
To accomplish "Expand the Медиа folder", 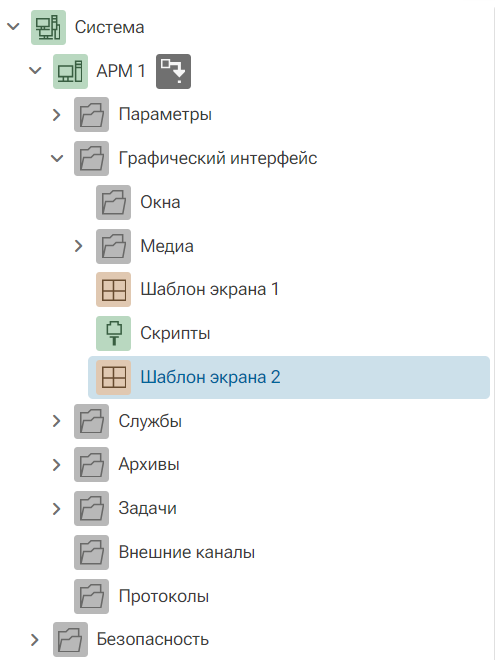I will pos(78,246).
